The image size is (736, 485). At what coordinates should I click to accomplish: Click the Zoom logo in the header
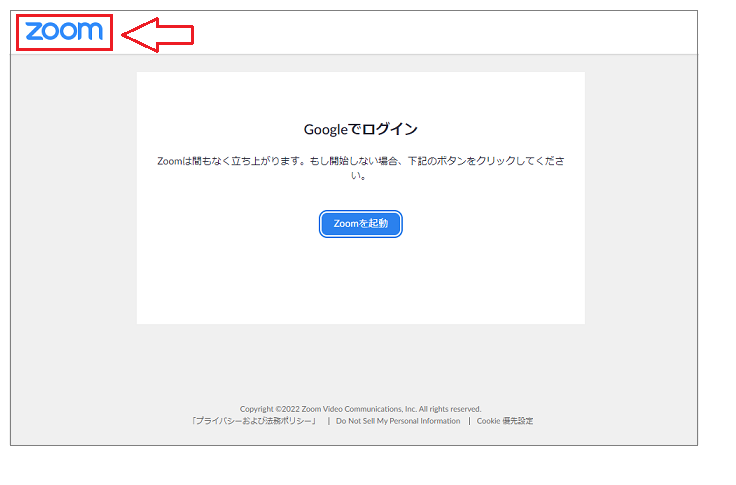tap(64, 31)
